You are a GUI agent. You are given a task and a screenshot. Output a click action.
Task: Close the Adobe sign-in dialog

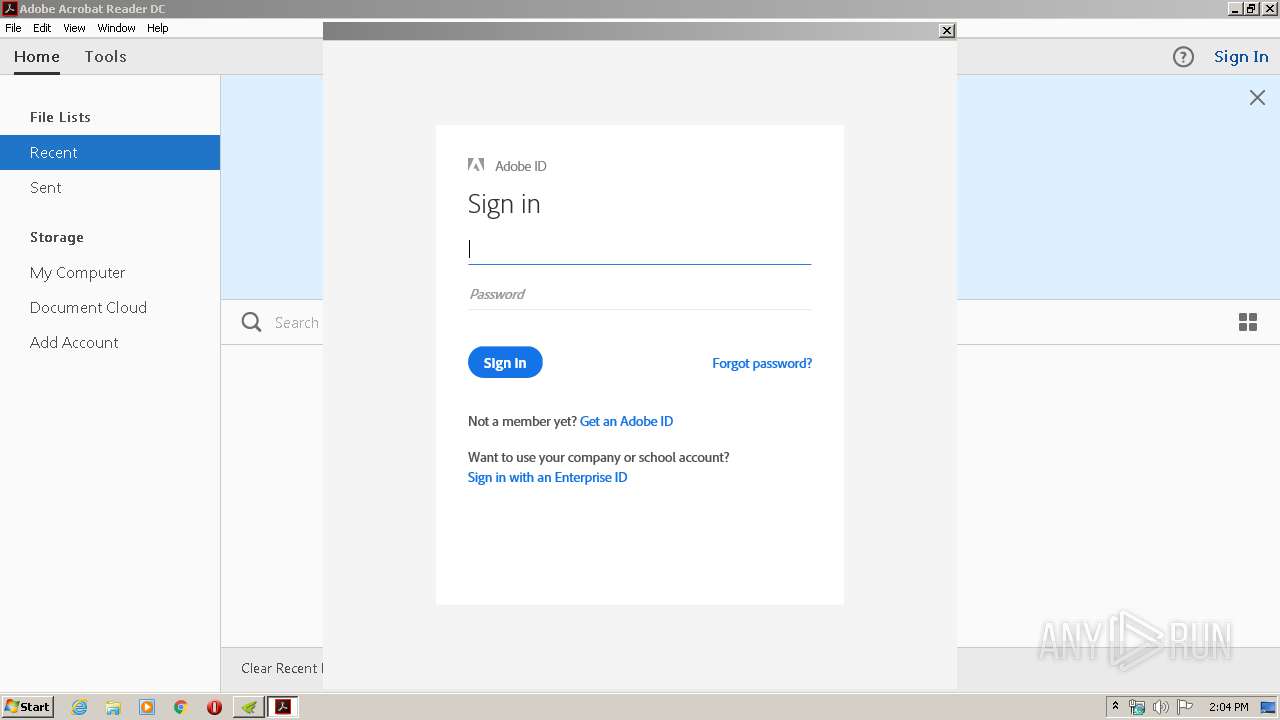[946, 31]
